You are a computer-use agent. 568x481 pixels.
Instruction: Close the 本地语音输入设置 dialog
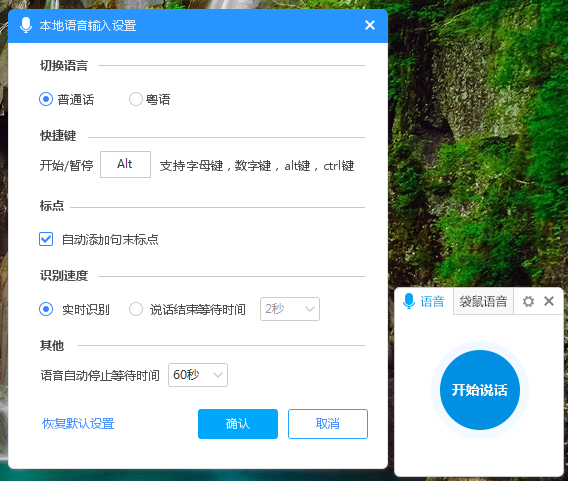click(x=370, y=25)
